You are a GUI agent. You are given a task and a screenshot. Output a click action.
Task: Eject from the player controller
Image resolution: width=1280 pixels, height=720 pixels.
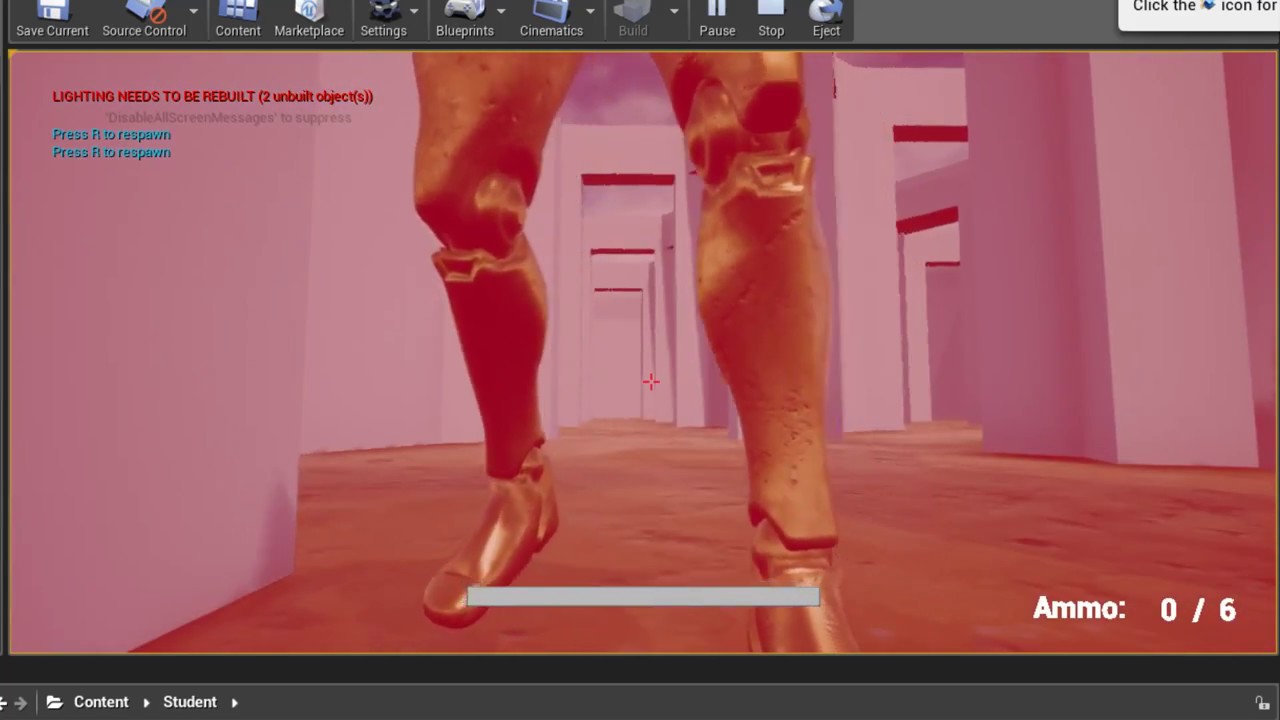coord(826,19)
